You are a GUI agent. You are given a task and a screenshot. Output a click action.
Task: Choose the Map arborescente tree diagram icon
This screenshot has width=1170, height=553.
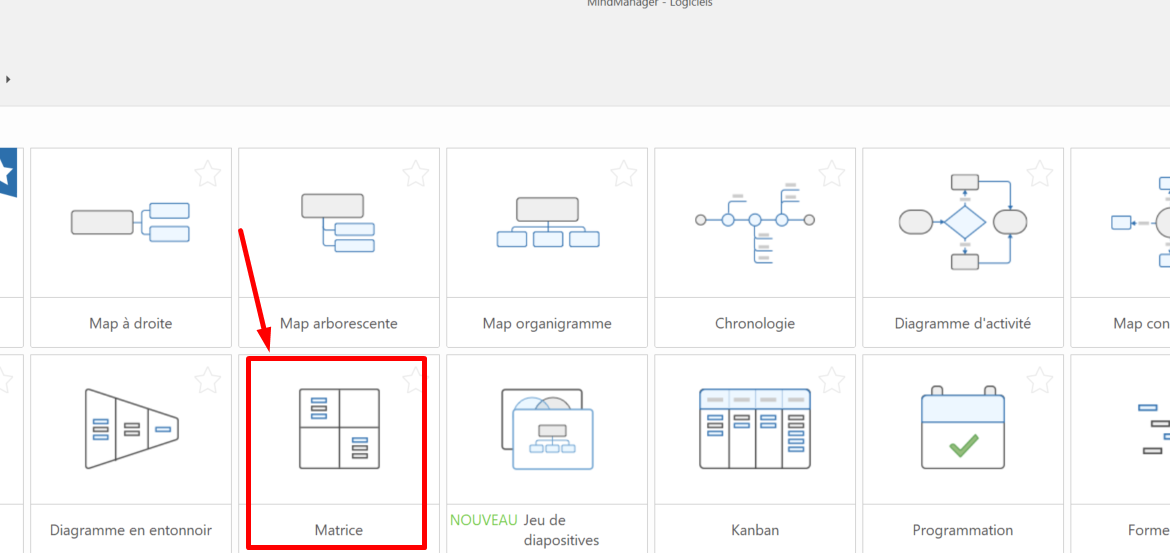(338, 222)
